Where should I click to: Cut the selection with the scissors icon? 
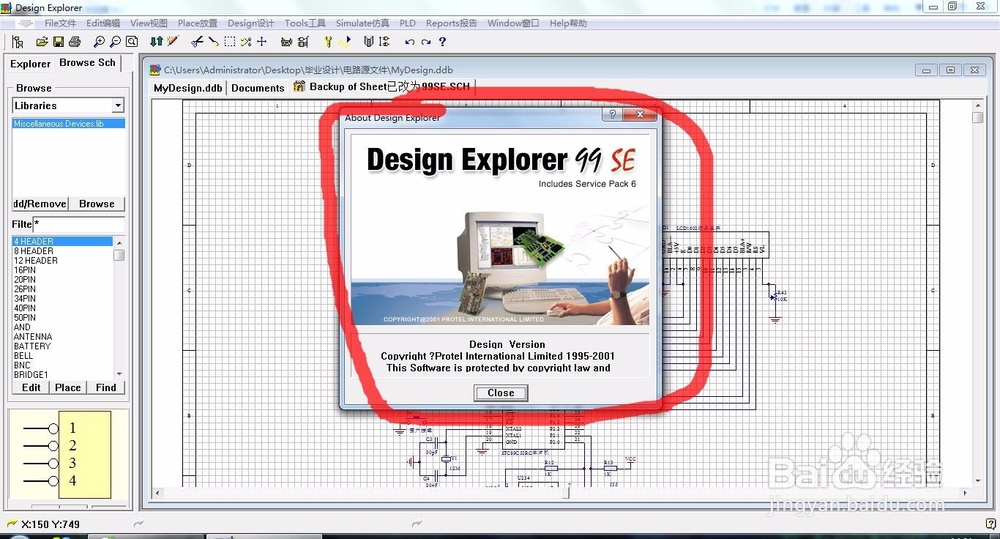[197, 42]
